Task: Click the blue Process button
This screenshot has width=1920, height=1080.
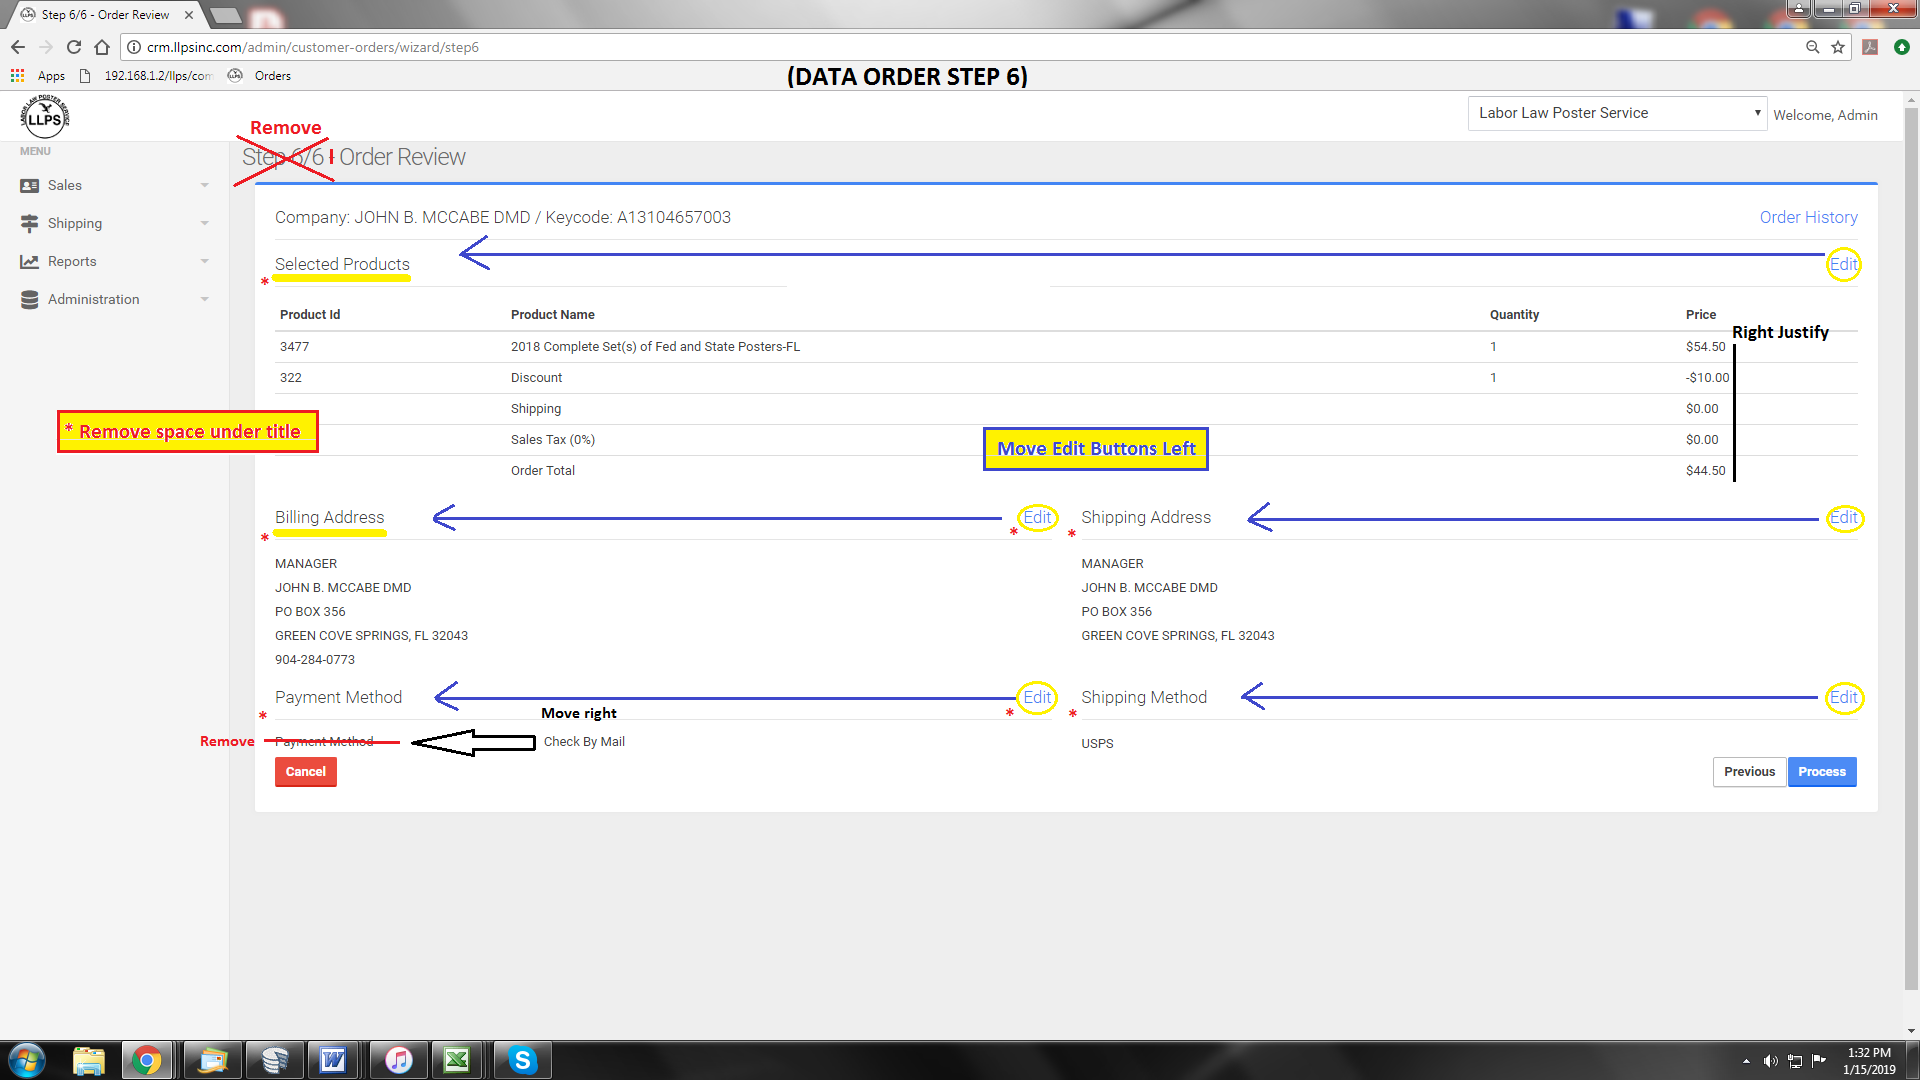Action: [1821, 772]
